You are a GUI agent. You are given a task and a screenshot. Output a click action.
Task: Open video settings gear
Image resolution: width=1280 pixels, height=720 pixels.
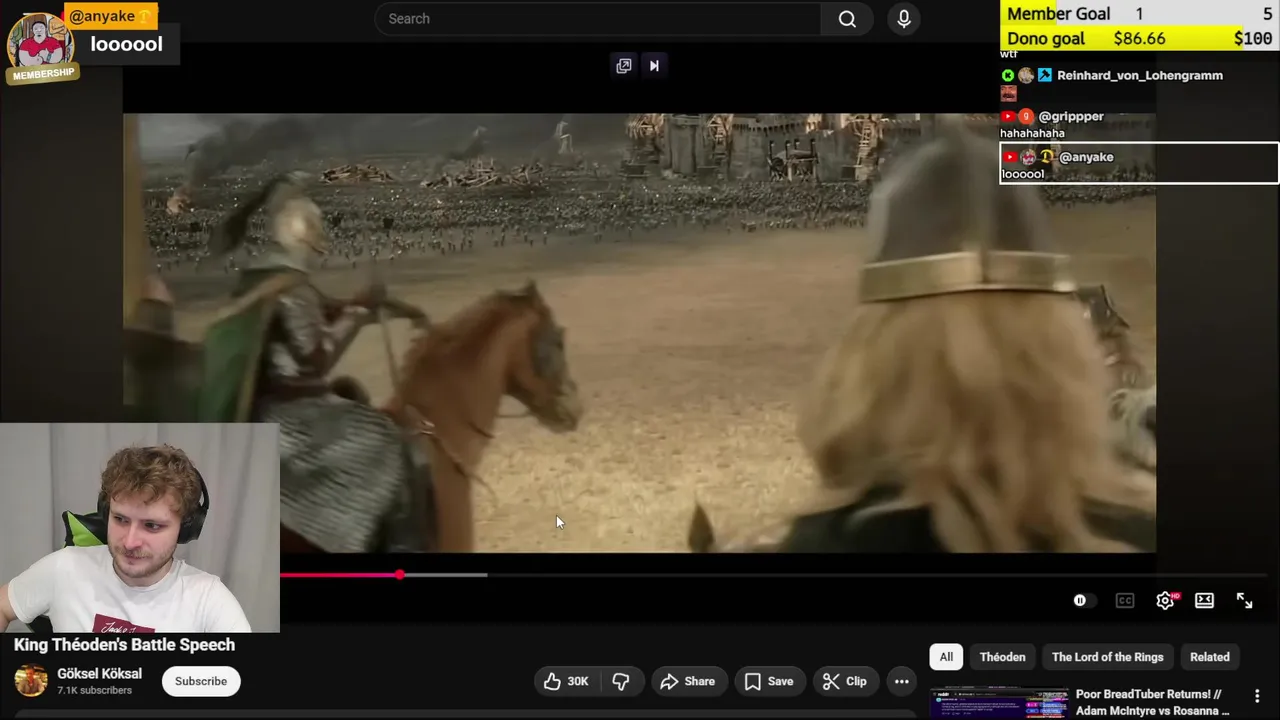point(1165,601)
